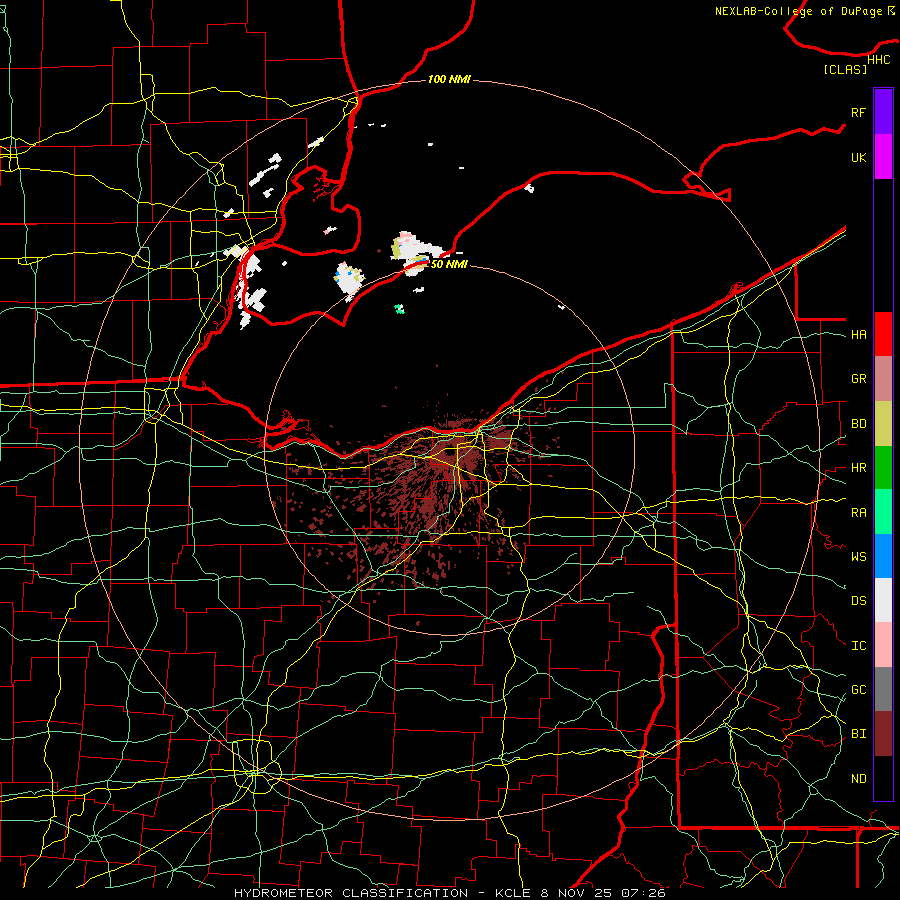Click the DS legend label
Image resolution: width=900 pixels, height=900 pixels.
(859, 601)
